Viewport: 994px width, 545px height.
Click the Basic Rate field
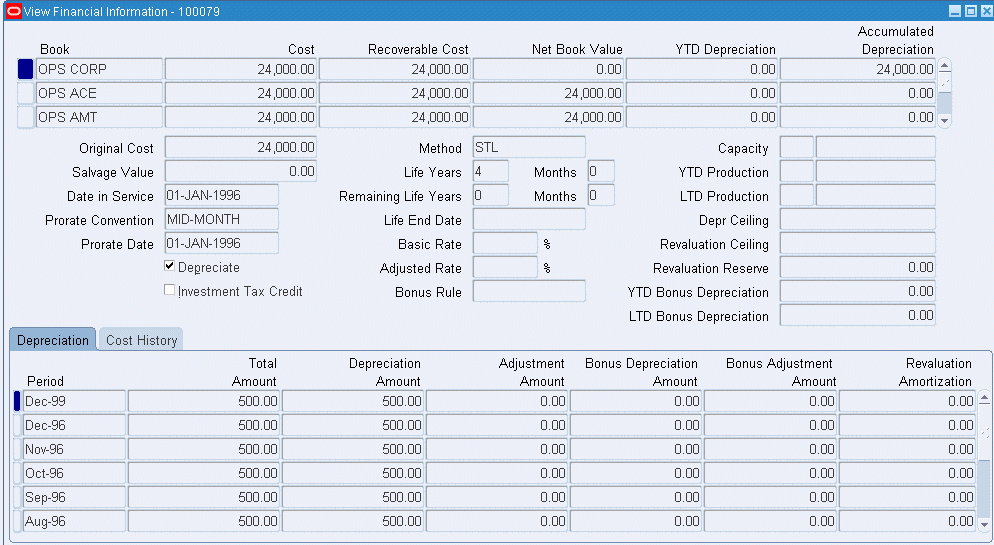[x=505, y=243]
